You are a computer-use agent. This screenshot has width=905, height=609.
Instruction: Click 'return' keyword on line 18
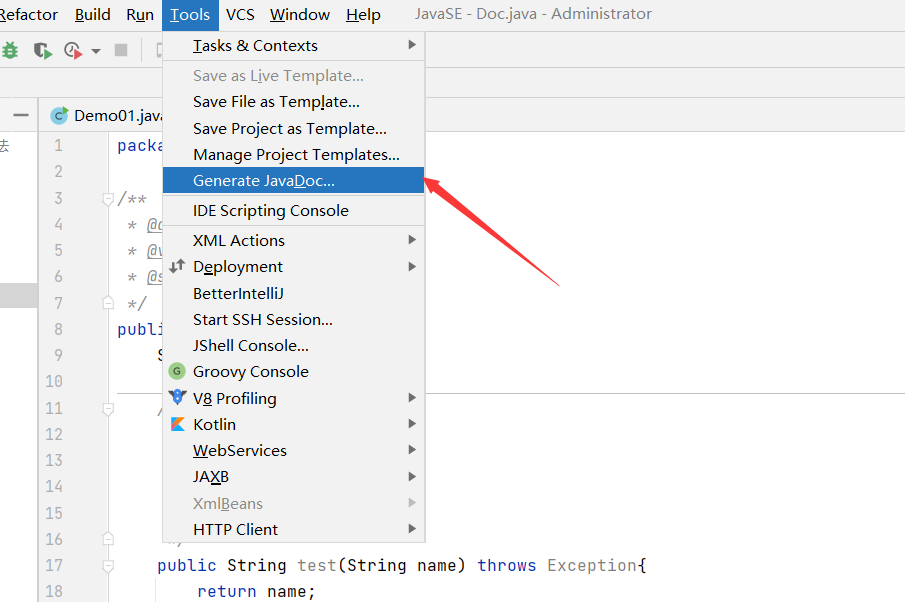tap(227, 592)
